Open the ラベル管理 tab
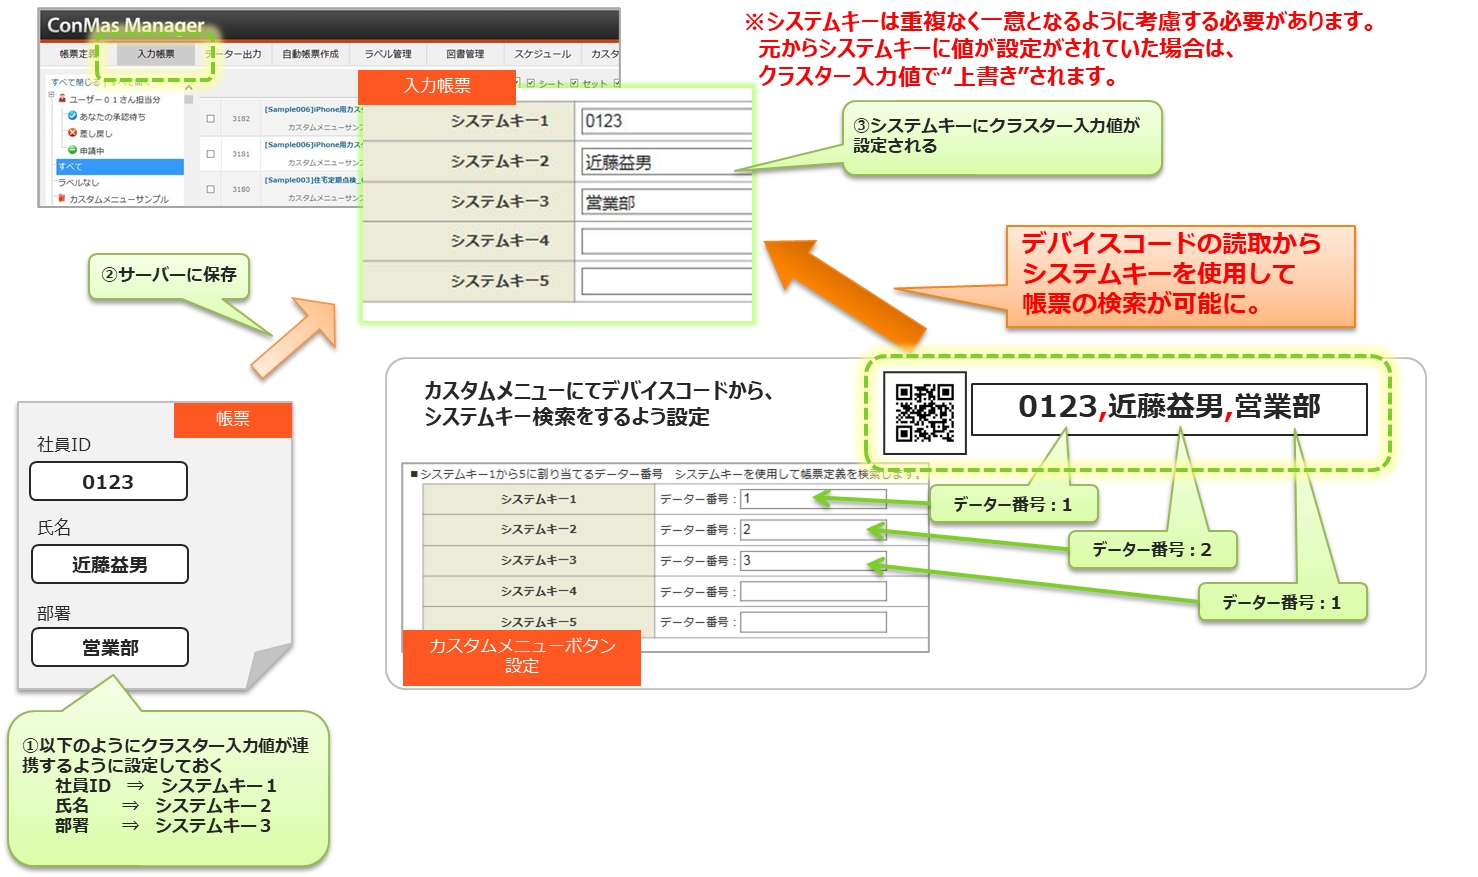Viewport: 1478px width, 877px height. point(387,54)
